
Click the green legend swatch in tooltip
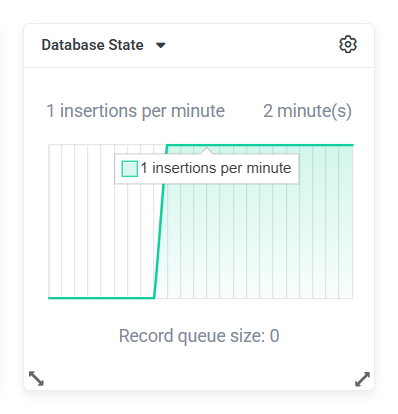(x=129, y=168)
